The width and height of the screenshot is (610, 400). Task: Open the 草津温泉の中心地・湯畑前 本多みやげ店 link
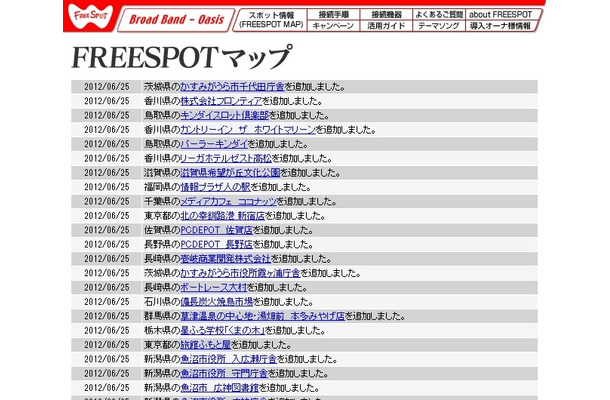pyautogui.click(x=263, y=316)
